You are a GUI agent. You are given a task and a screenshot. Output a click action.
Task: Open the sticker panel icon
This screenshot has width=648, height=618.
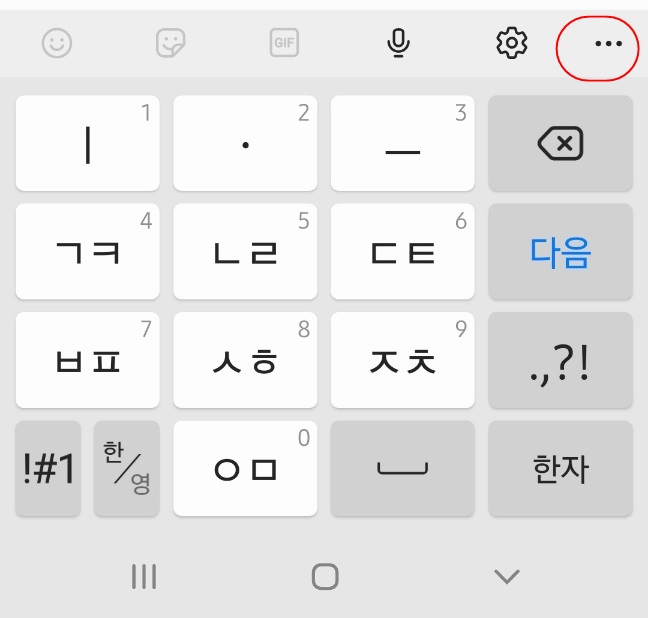[x=171, y=43]
